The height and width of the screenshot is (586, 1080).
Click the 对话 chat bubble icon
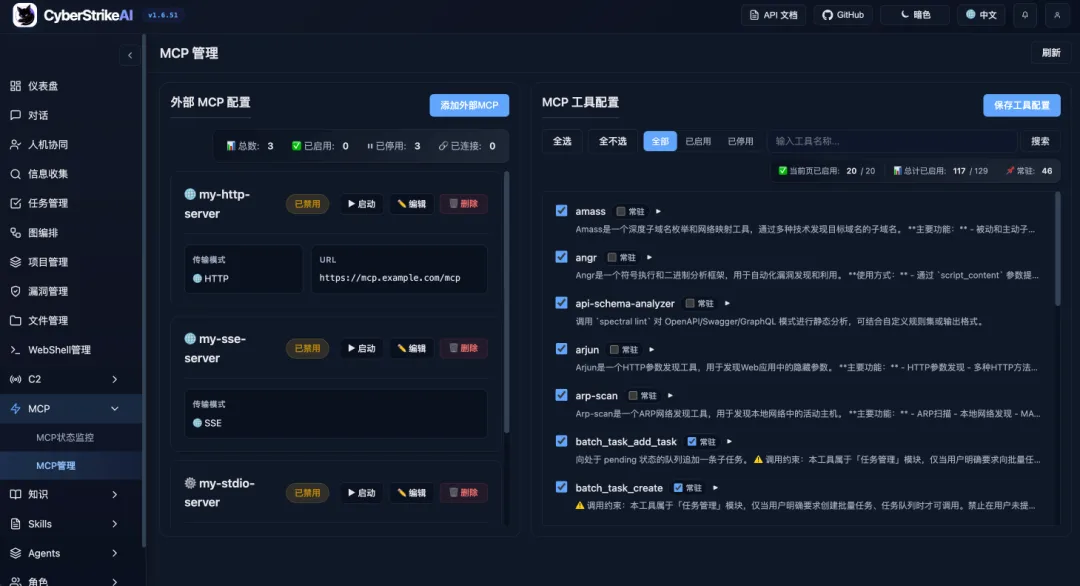pyautogui.click(x=15, y=115)
